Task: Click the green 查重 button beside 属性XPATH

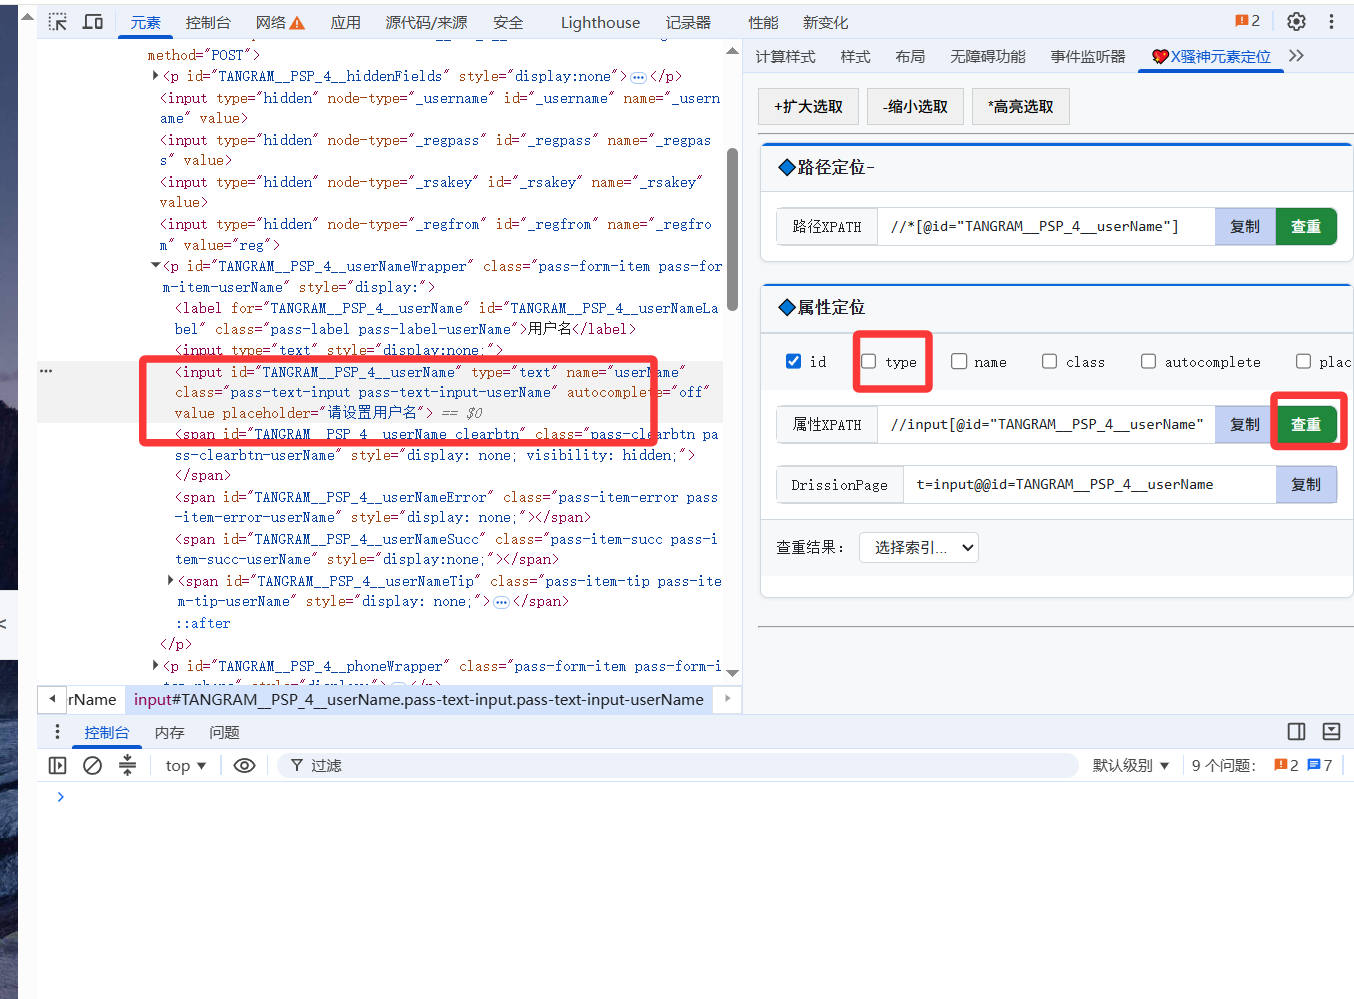Action: pos(1306,424)
